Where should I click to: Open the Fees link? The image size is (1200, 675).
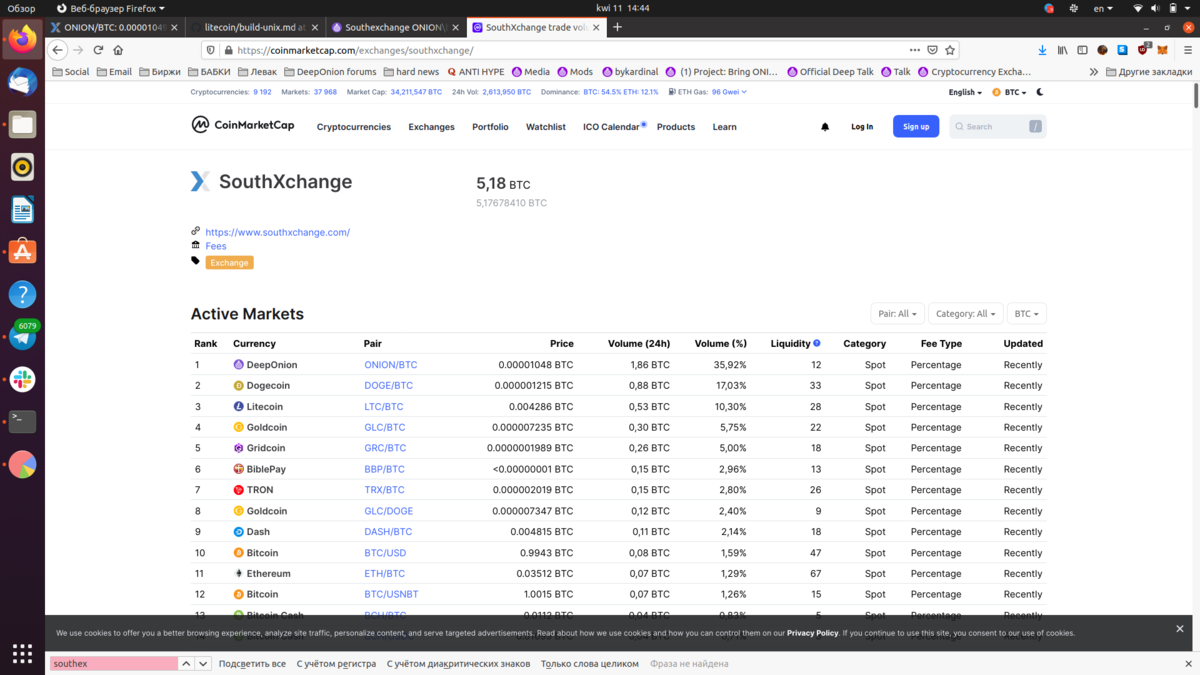click(x=216, y=246)
